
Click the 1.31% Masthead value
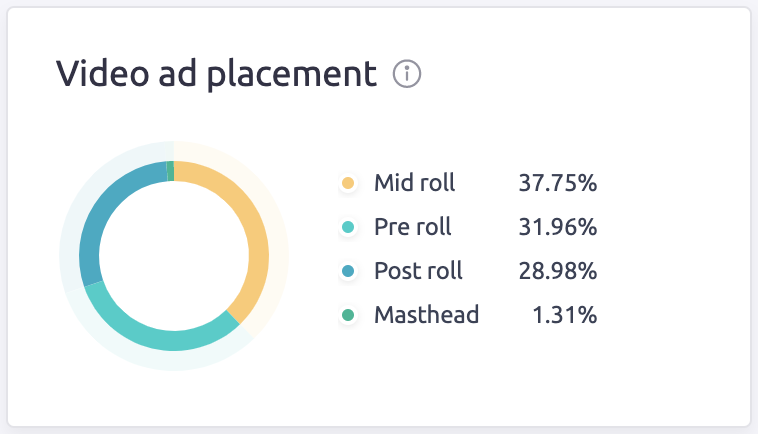tap(564, 316)
